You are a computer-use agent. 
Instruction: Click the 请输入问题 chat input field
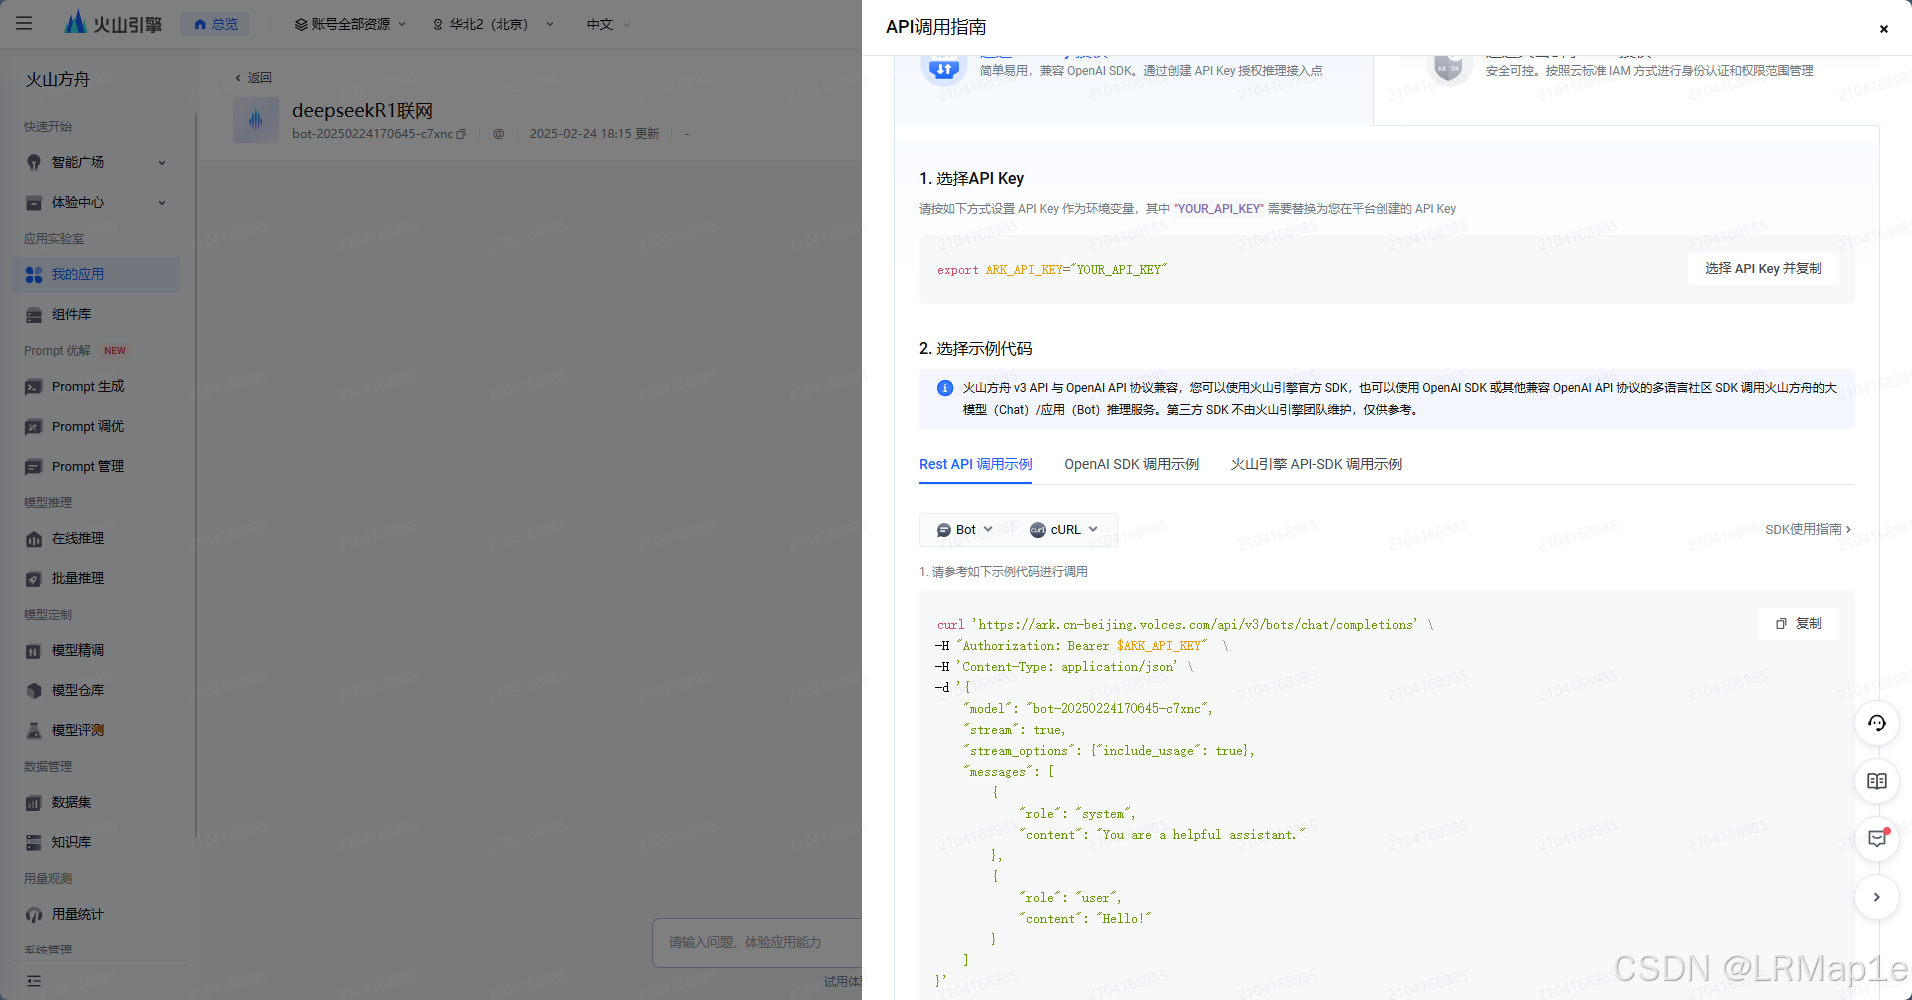coord(757,942)
